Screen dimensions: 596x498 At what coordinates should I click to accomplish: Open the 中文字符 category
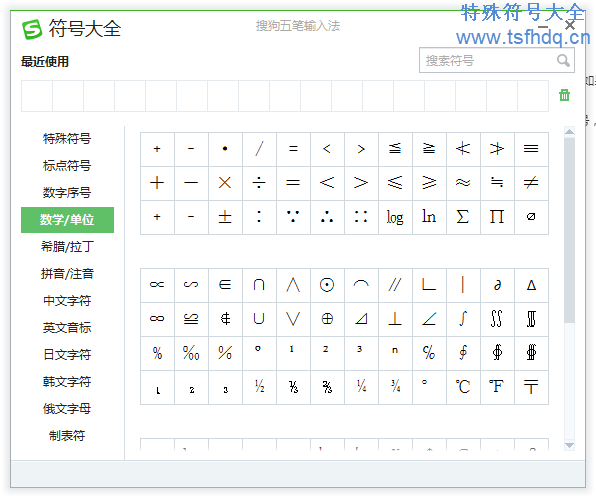pyautogui.click(x=67, y=301)
